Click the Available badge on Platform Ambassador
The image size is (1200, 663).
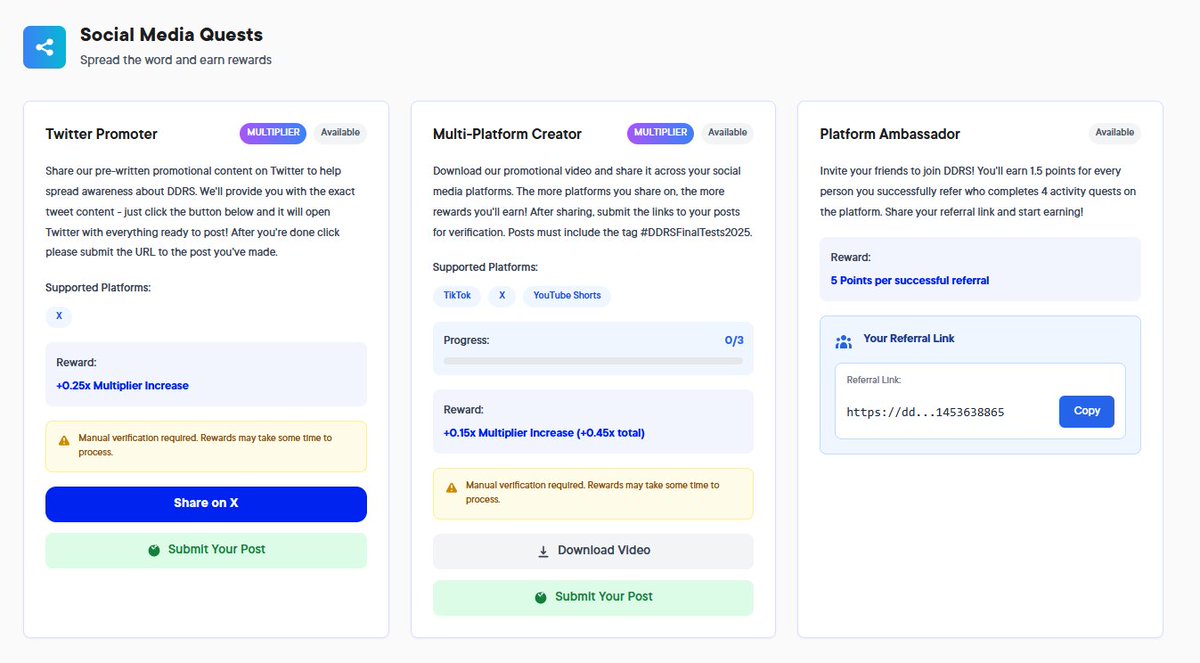pyautogui.click(x=1114, y=133)
